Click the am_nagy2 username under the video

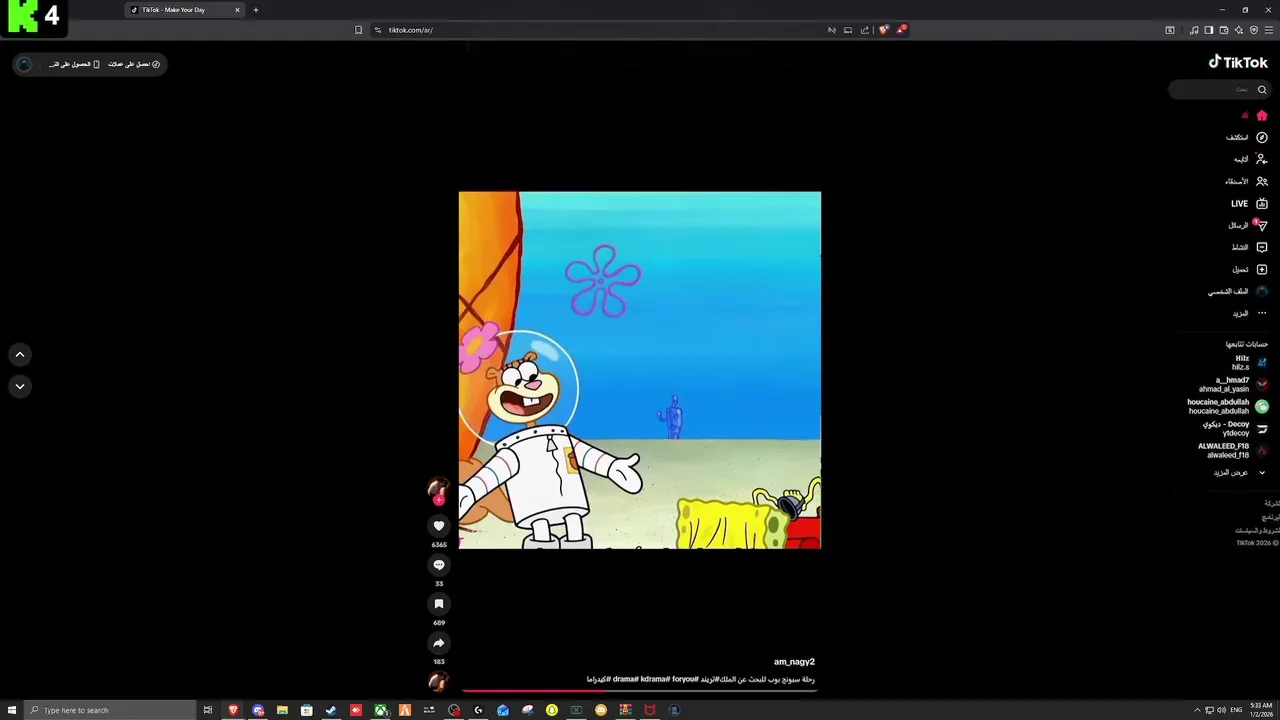794,662
